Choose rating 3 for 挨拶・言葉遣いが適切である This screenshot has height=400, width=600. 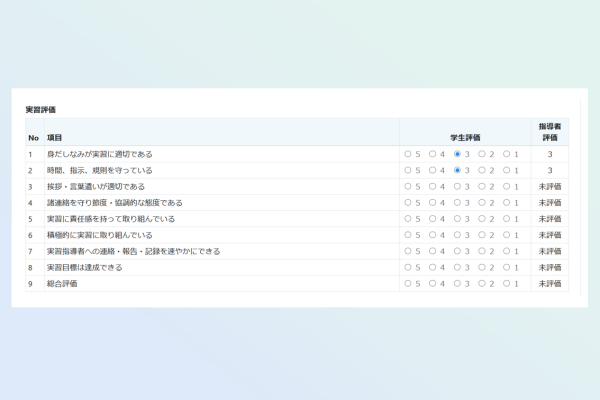click(x=457, y=187)
